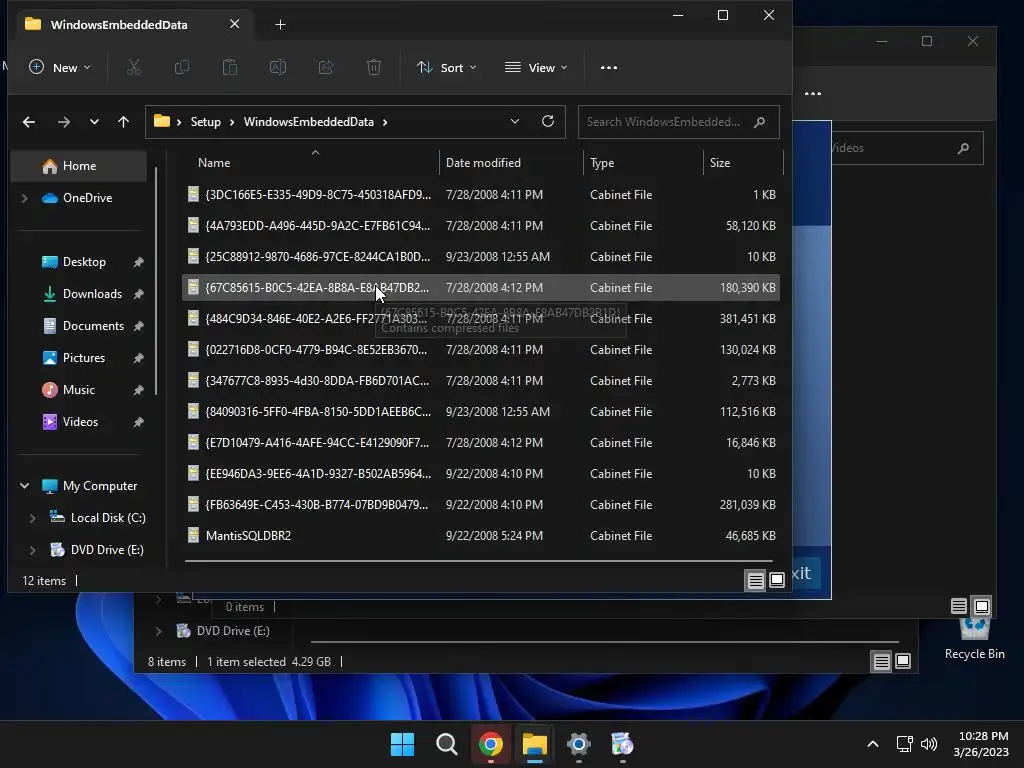Open Desktop quick access folder
The height and width of the screenshot is (768, 1024).
pos(83,262)
